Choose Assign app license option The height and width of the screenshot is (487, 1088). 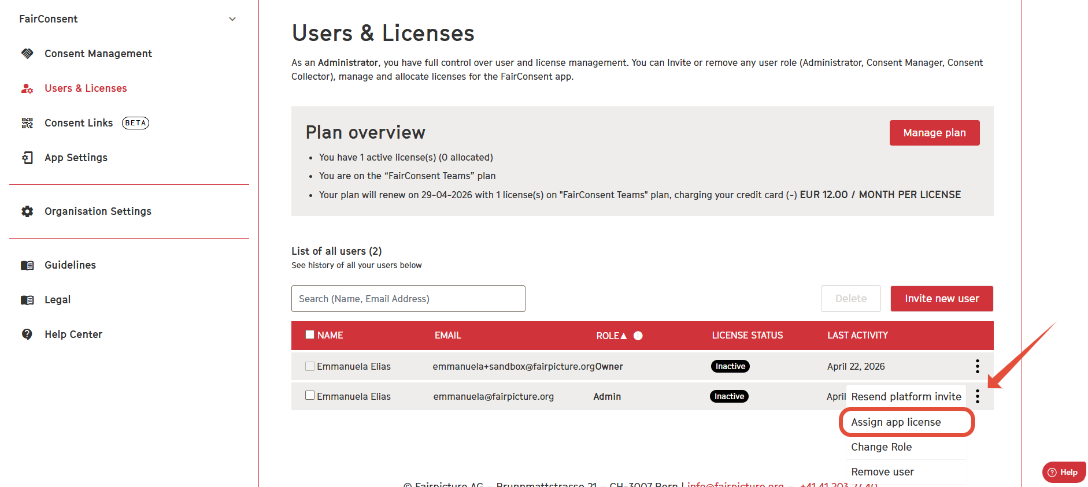click(906, 422)
